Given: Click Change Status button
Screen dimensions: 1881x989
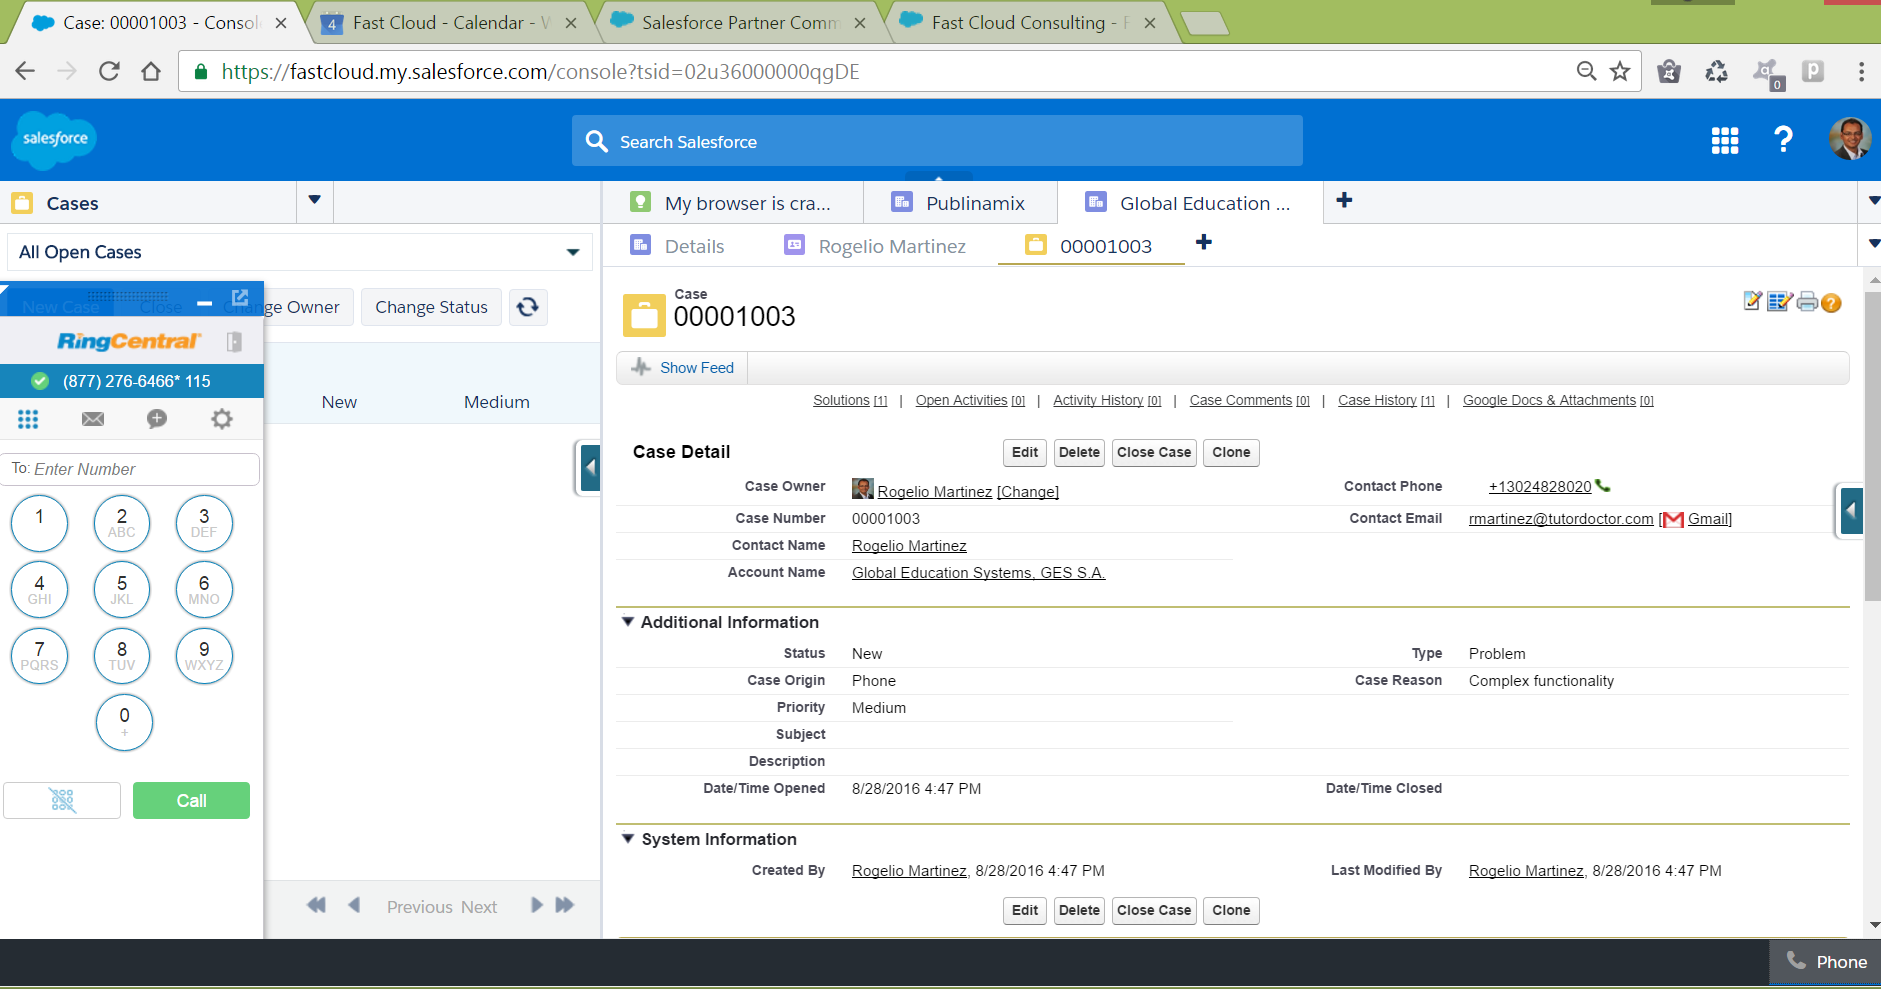Looking at the screenshot, I should point(431,307).
